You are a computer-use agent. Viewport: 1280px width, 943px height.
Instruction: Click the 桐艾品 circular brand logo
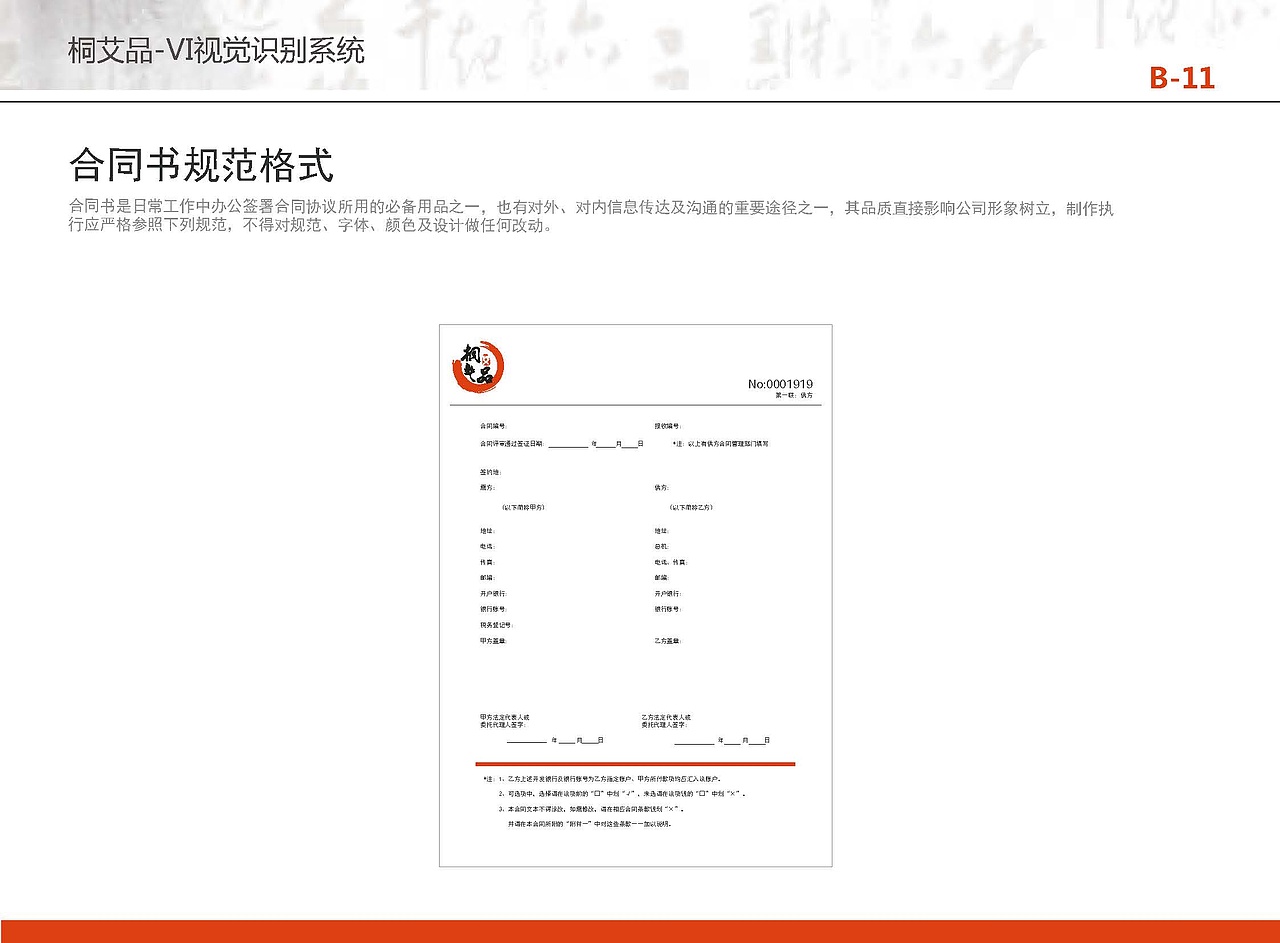[478, 367]
